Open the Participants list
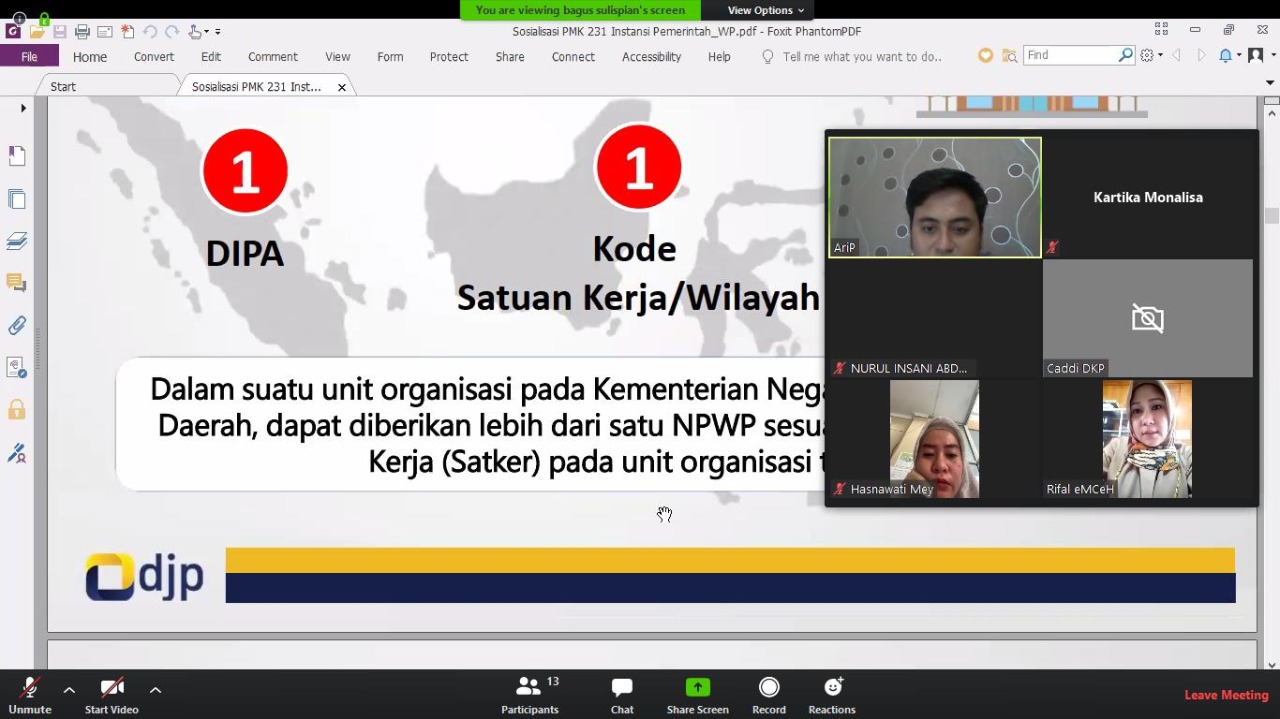 coord(530,695)
